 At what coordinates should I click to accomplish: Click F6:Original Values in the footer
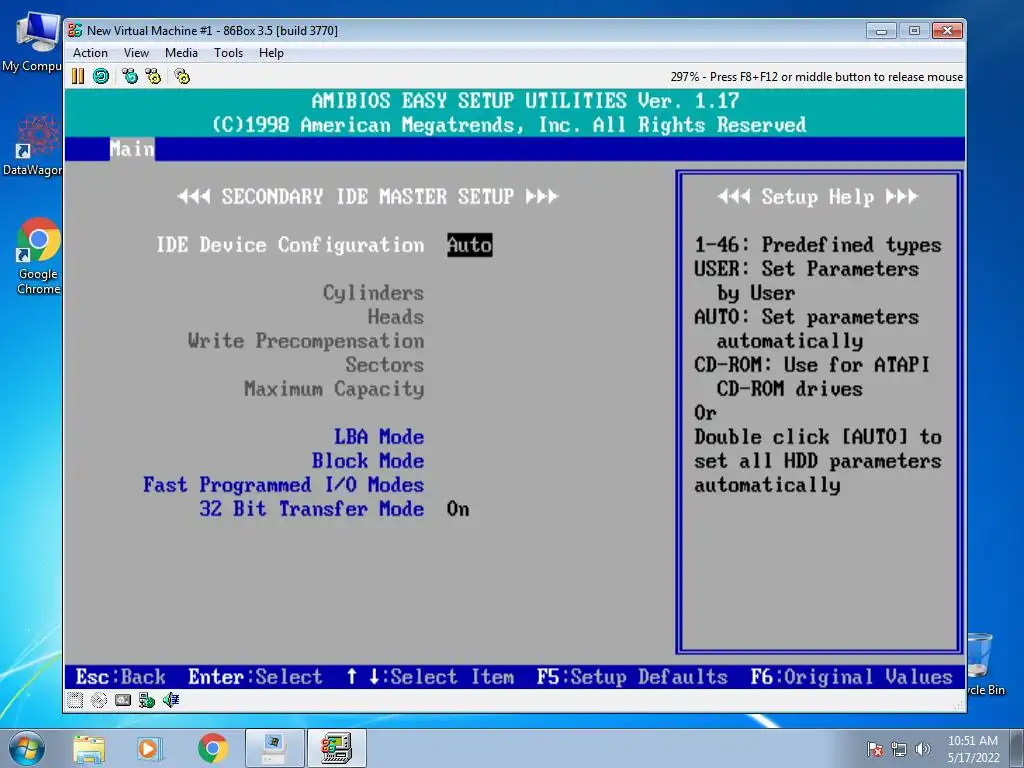click(x=852, y=677)
